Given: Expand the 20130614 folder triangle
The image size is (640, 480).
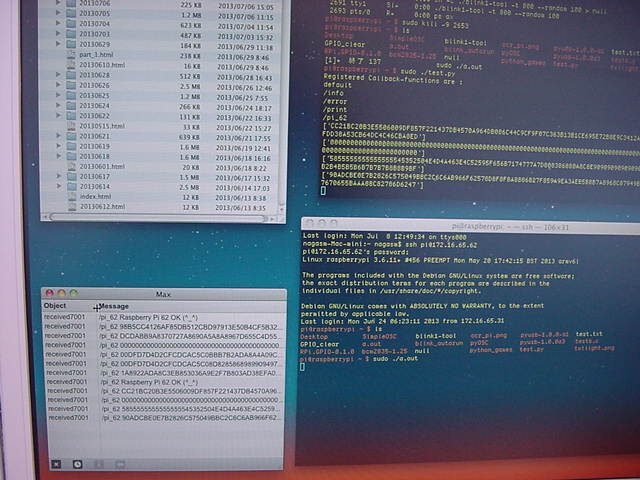Looking at the screenshot, I should (x=59, y=186).
